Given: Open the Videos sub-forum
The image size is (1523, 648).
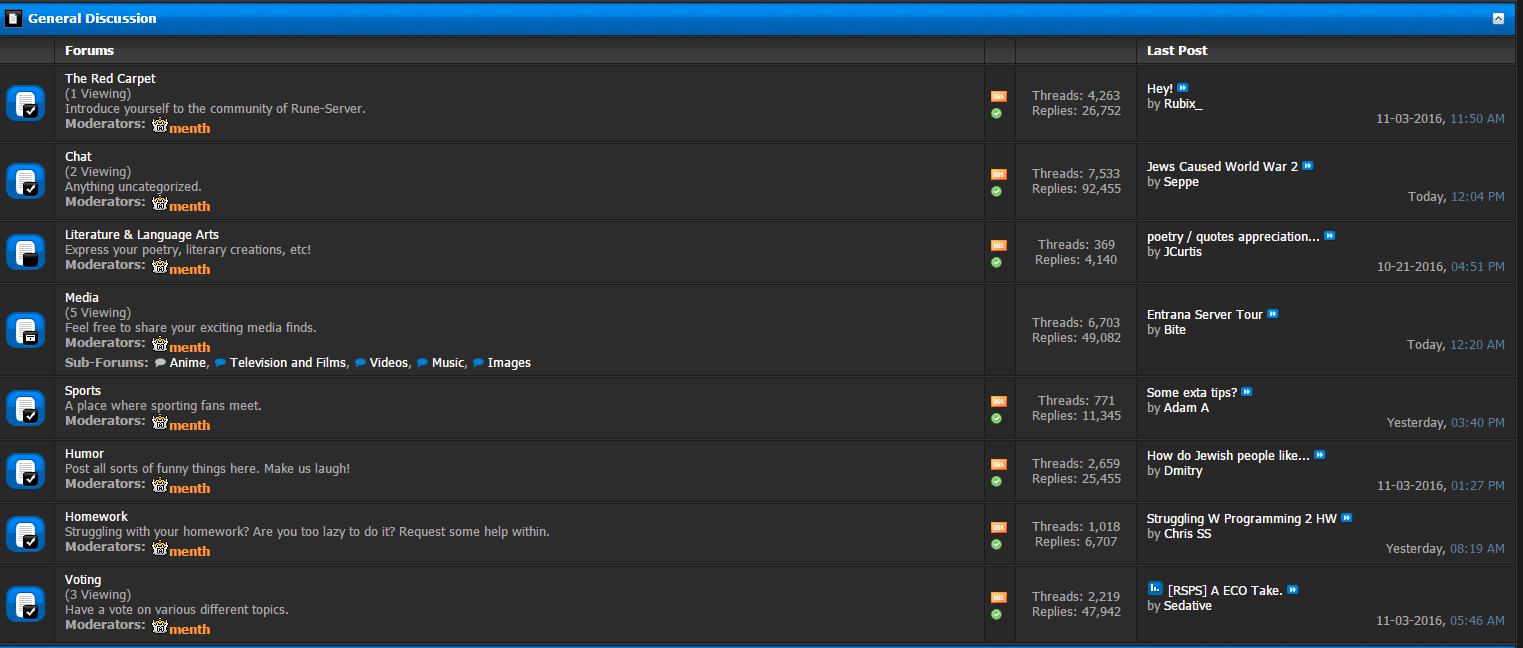Looking at the screenshot, I should click(x=389, y=363).
